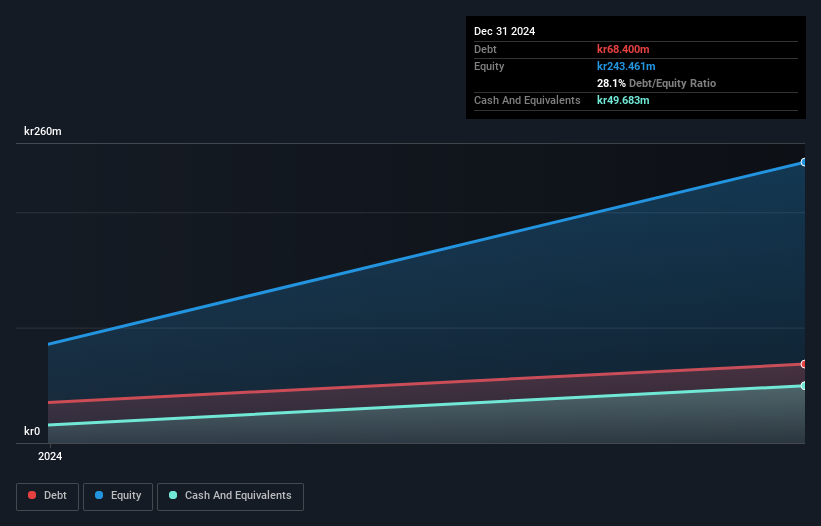Toggle the Equity series legend button
The image size is (821, 526).
point(118,496)
